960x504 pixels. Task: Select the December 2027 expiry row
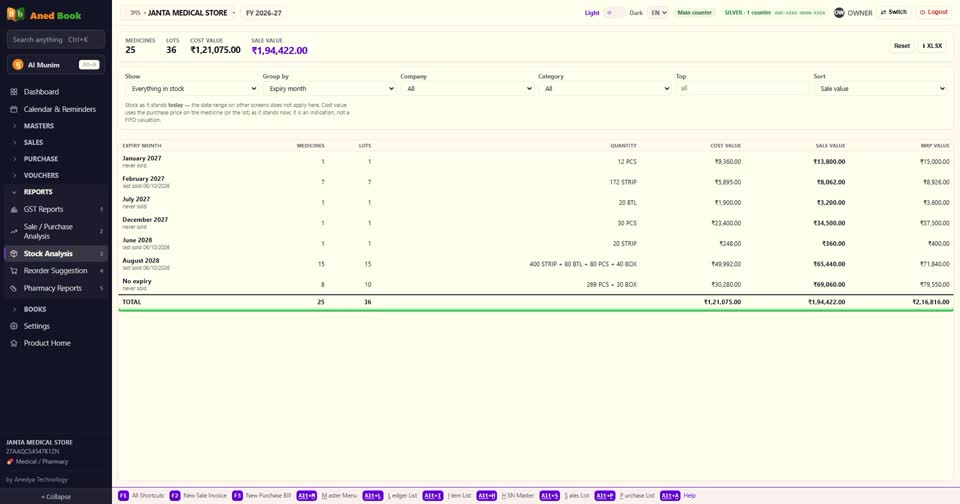(x=536, y=223)
